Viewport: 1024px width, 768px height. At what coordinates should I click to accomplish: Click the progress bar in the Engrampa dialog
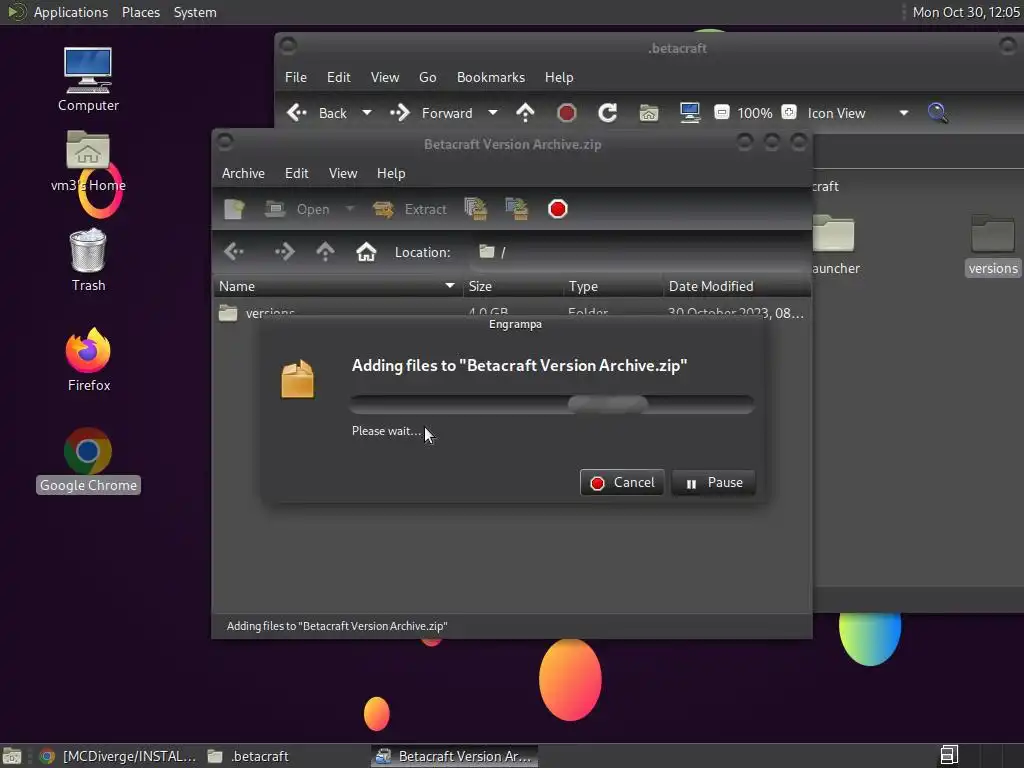552,404
